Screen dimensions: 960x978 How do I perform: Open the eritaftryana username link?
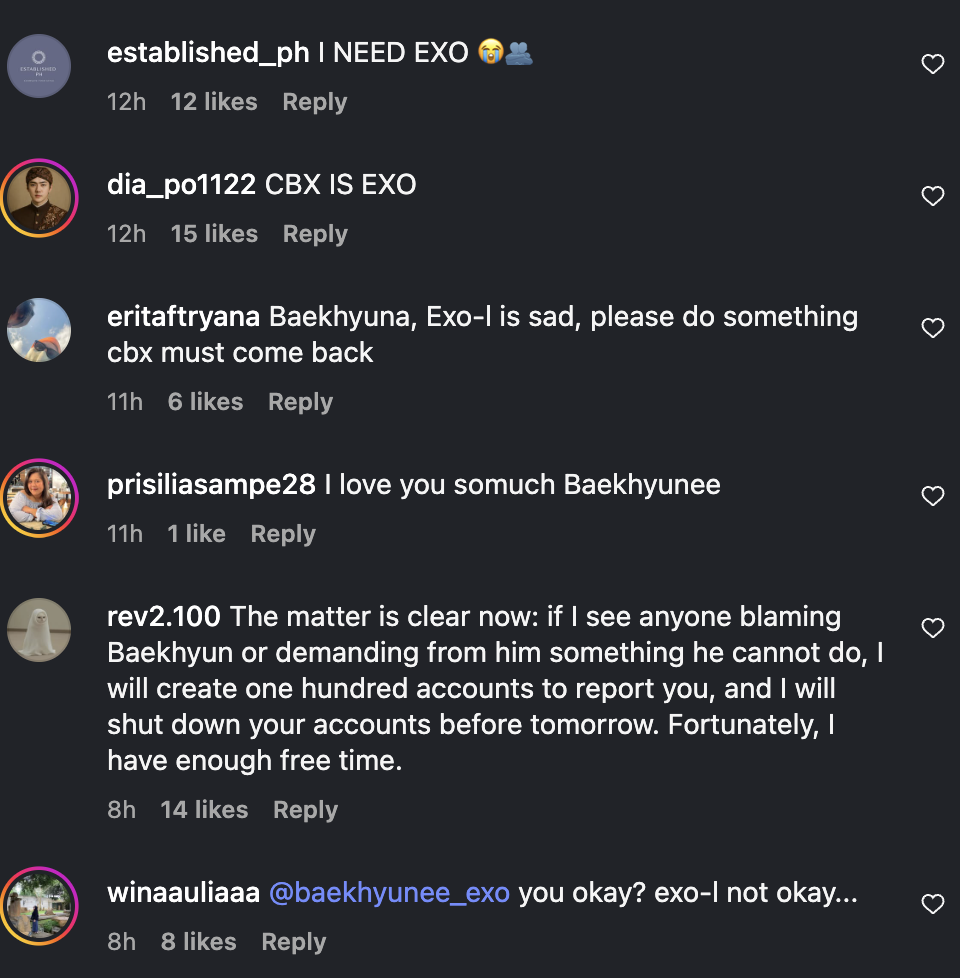(x=183, y=317)
